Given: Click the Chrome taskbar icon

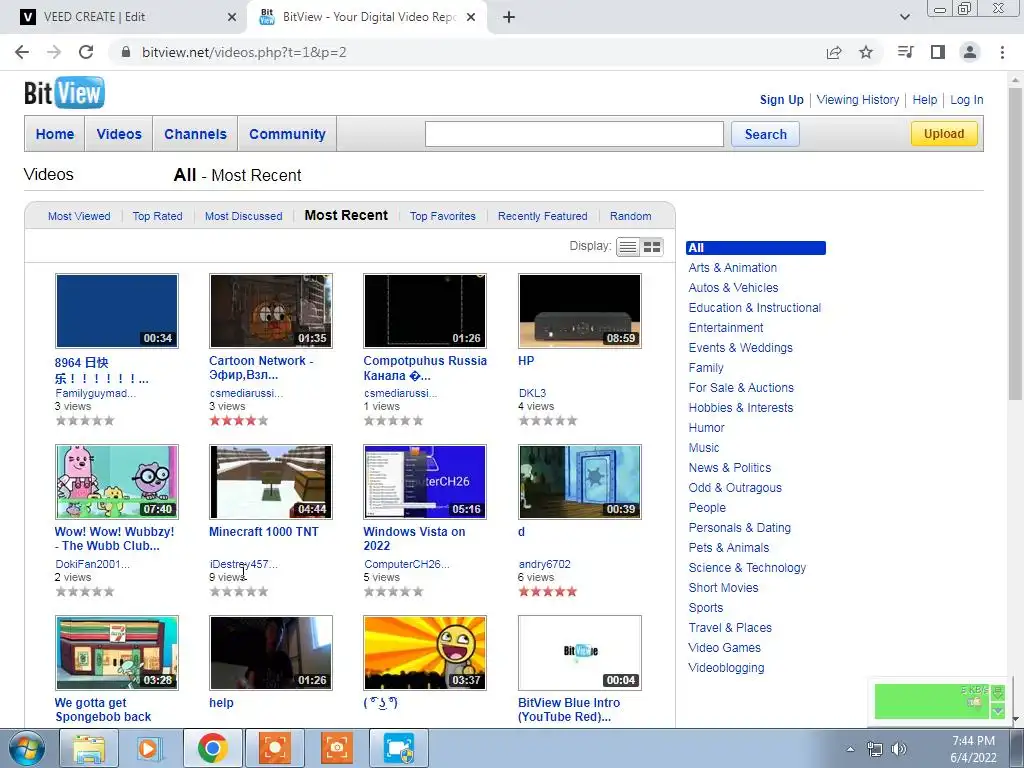Looking at the screenshot, I should click(213, 748).
